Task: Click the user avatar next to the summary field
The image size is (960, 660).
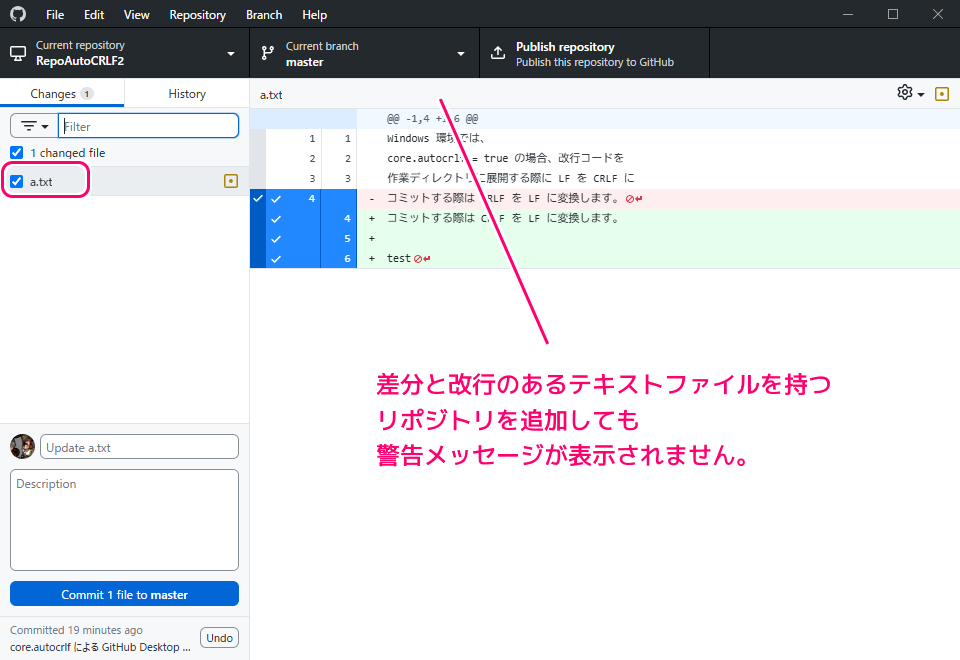Action: [x=22, y=446]
